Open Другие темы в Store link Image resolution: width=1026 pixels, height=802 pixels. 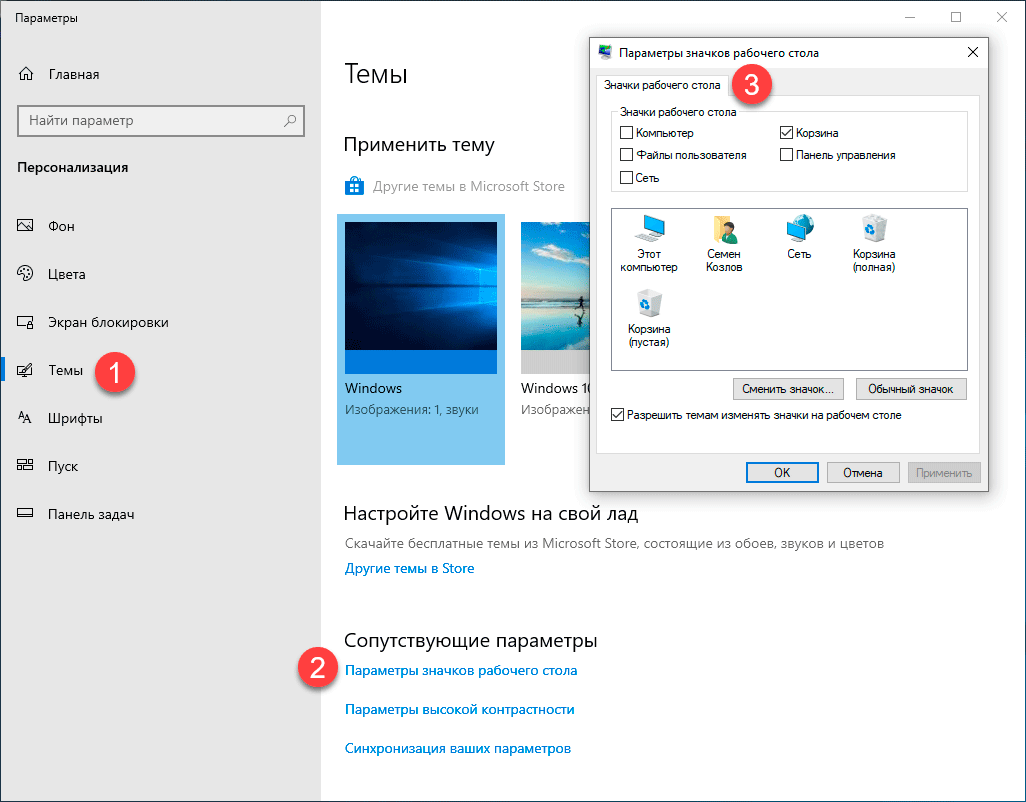(x=410, y=568)
